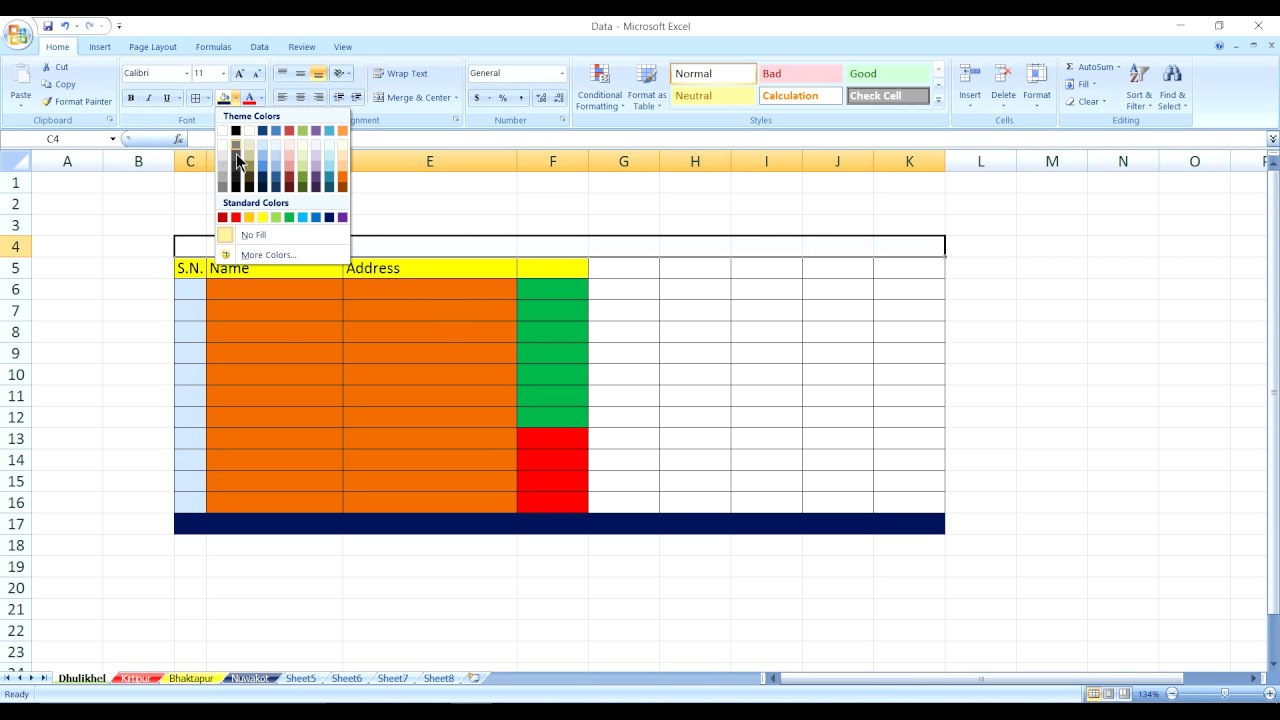Switch to Page Break Preview view button

tap(1124, 694)
